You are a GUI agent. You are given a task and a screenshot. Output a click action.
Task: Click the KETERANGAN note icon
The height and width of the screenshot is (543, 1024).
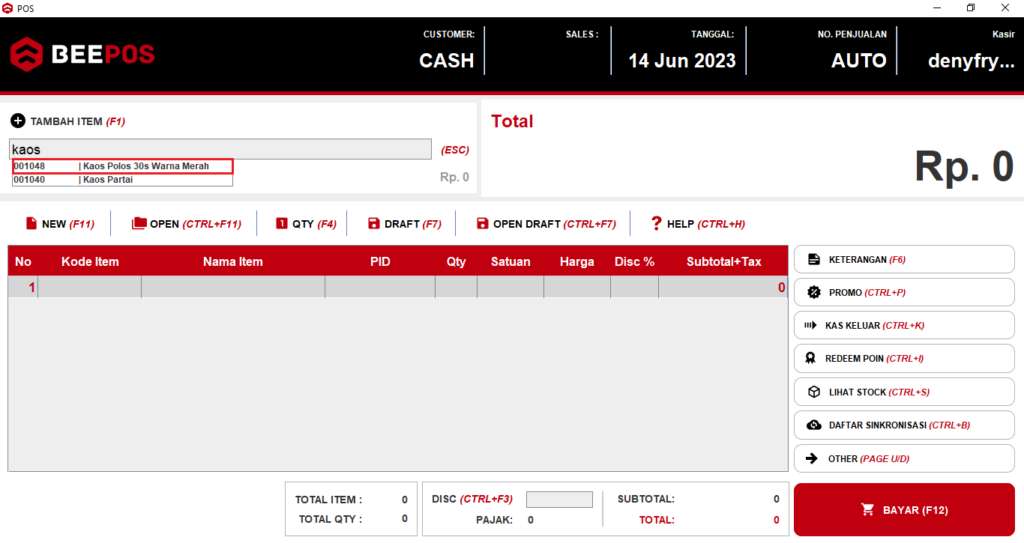814,259
